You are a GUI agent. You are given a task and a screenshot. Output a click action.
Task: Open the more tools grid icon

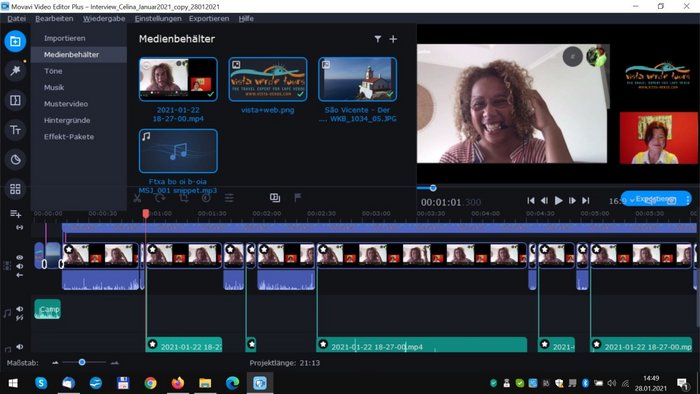point(15,189)
